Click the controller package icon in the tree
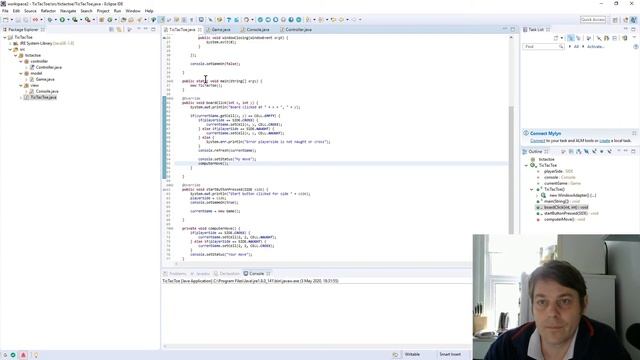Screen dimensions: 640x360 coord(27,61)
